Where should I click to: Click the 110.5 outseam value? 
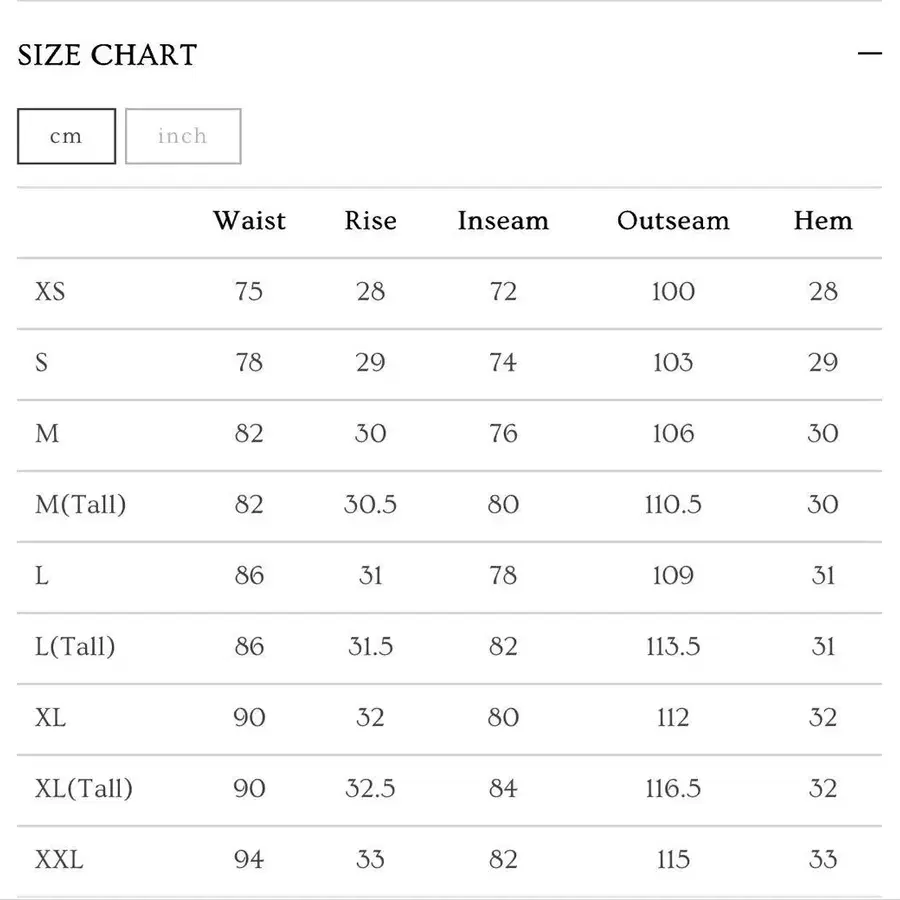pos(673,505)
